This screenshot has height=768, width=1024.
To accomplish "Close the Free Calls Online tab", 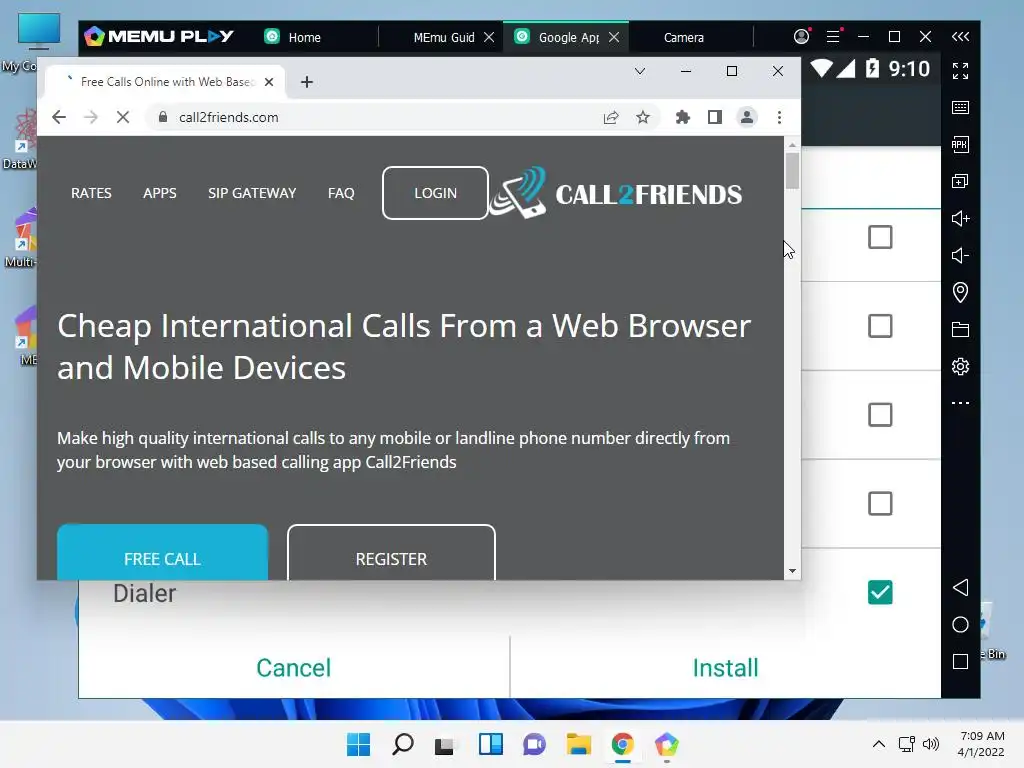I will pyautogui.click(x=269, y=82).
